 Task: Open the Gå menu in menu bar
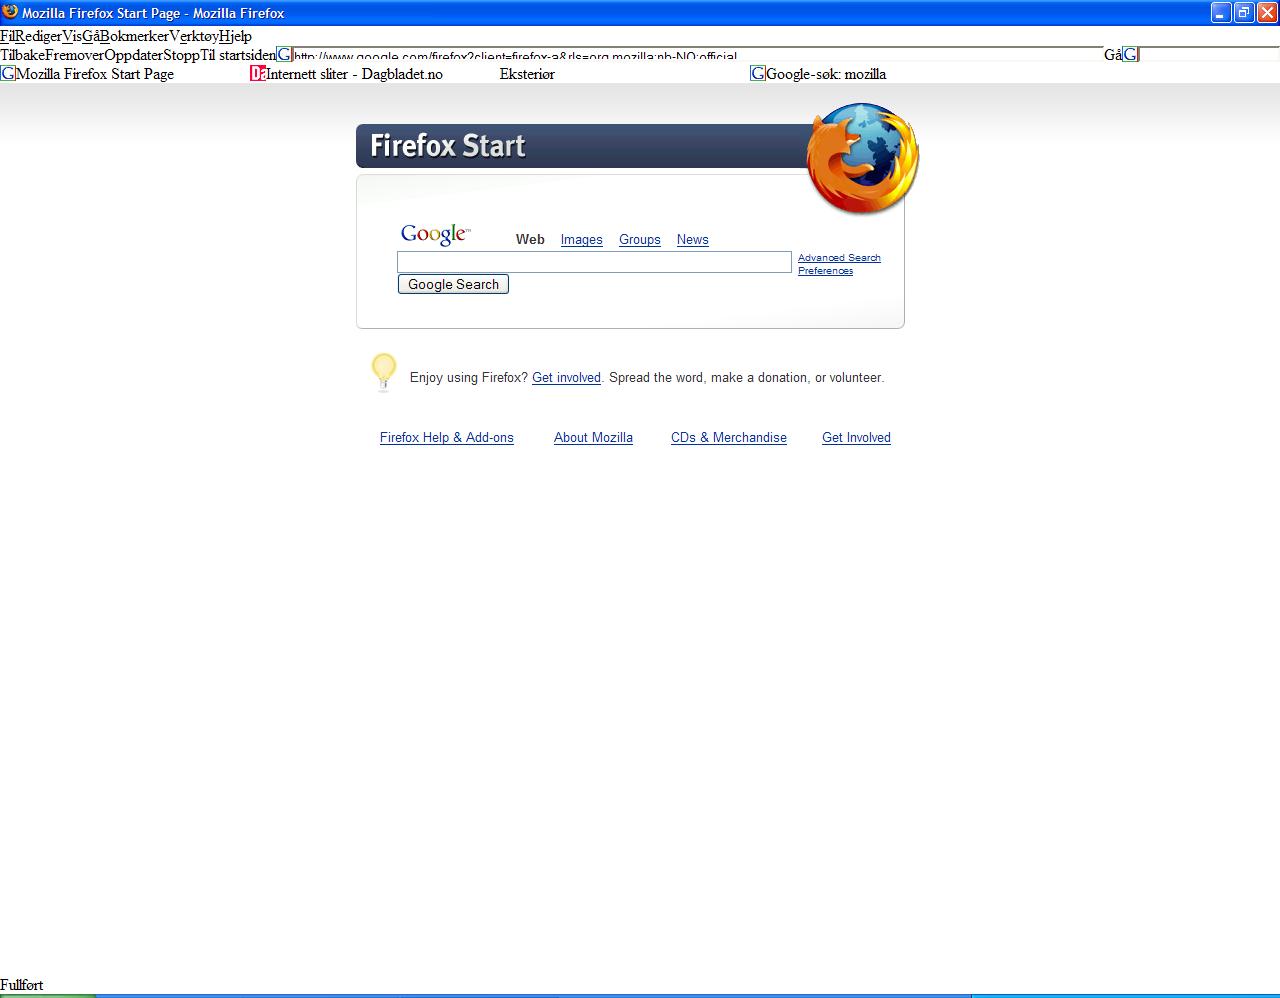91,36
